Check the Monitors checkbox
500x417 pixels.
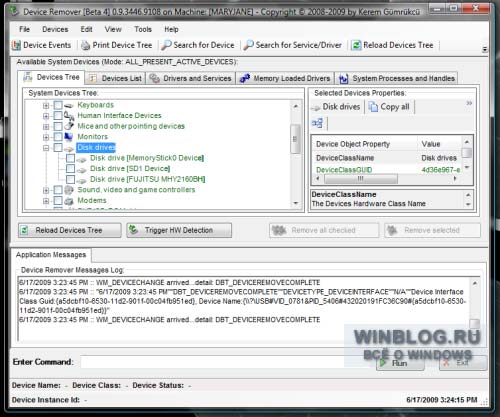coord(58,137)
